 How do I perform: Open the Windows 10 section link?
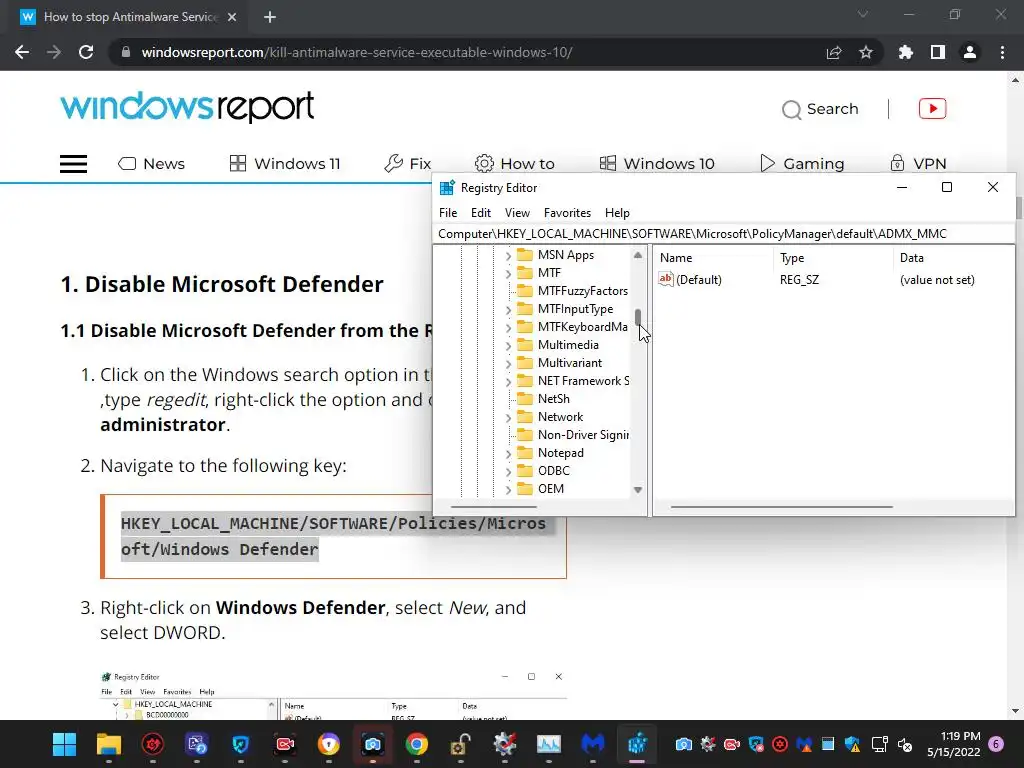pyautogui.click(x=657, y=163)
